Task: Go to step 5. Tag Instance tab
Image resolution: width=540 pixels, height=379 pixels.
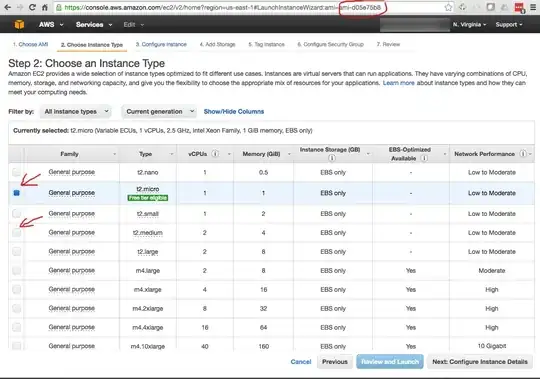Action: [266, 44]
